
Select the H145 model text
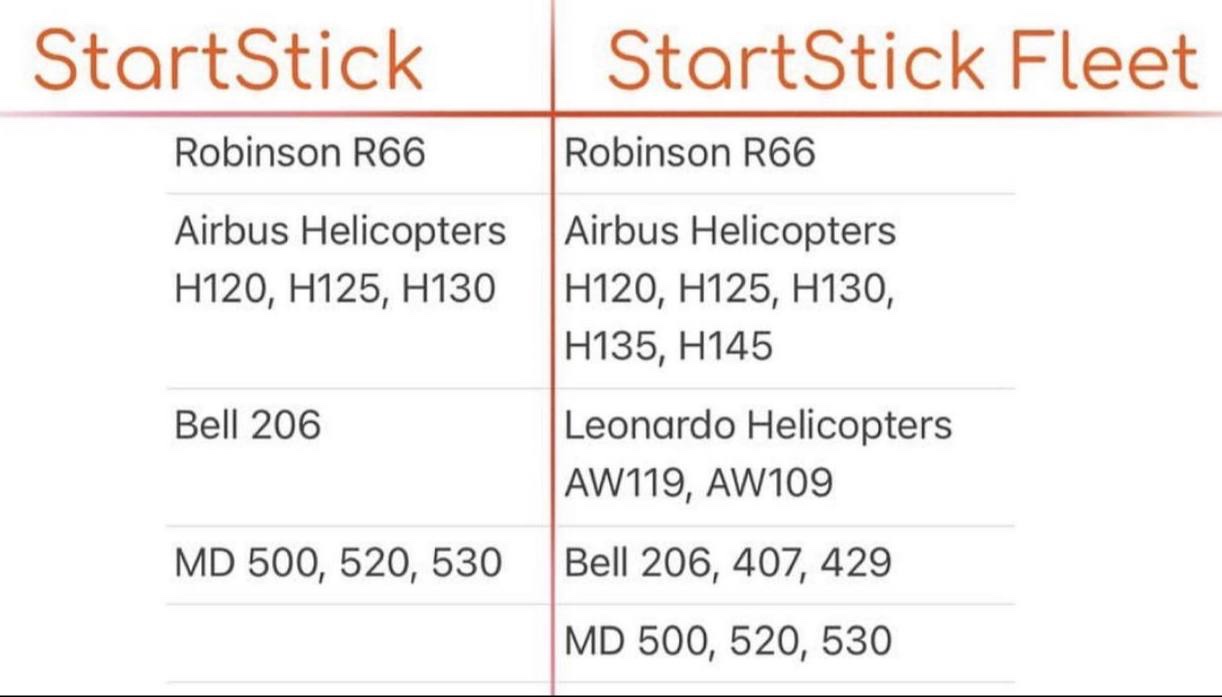[x=725, y=346]
